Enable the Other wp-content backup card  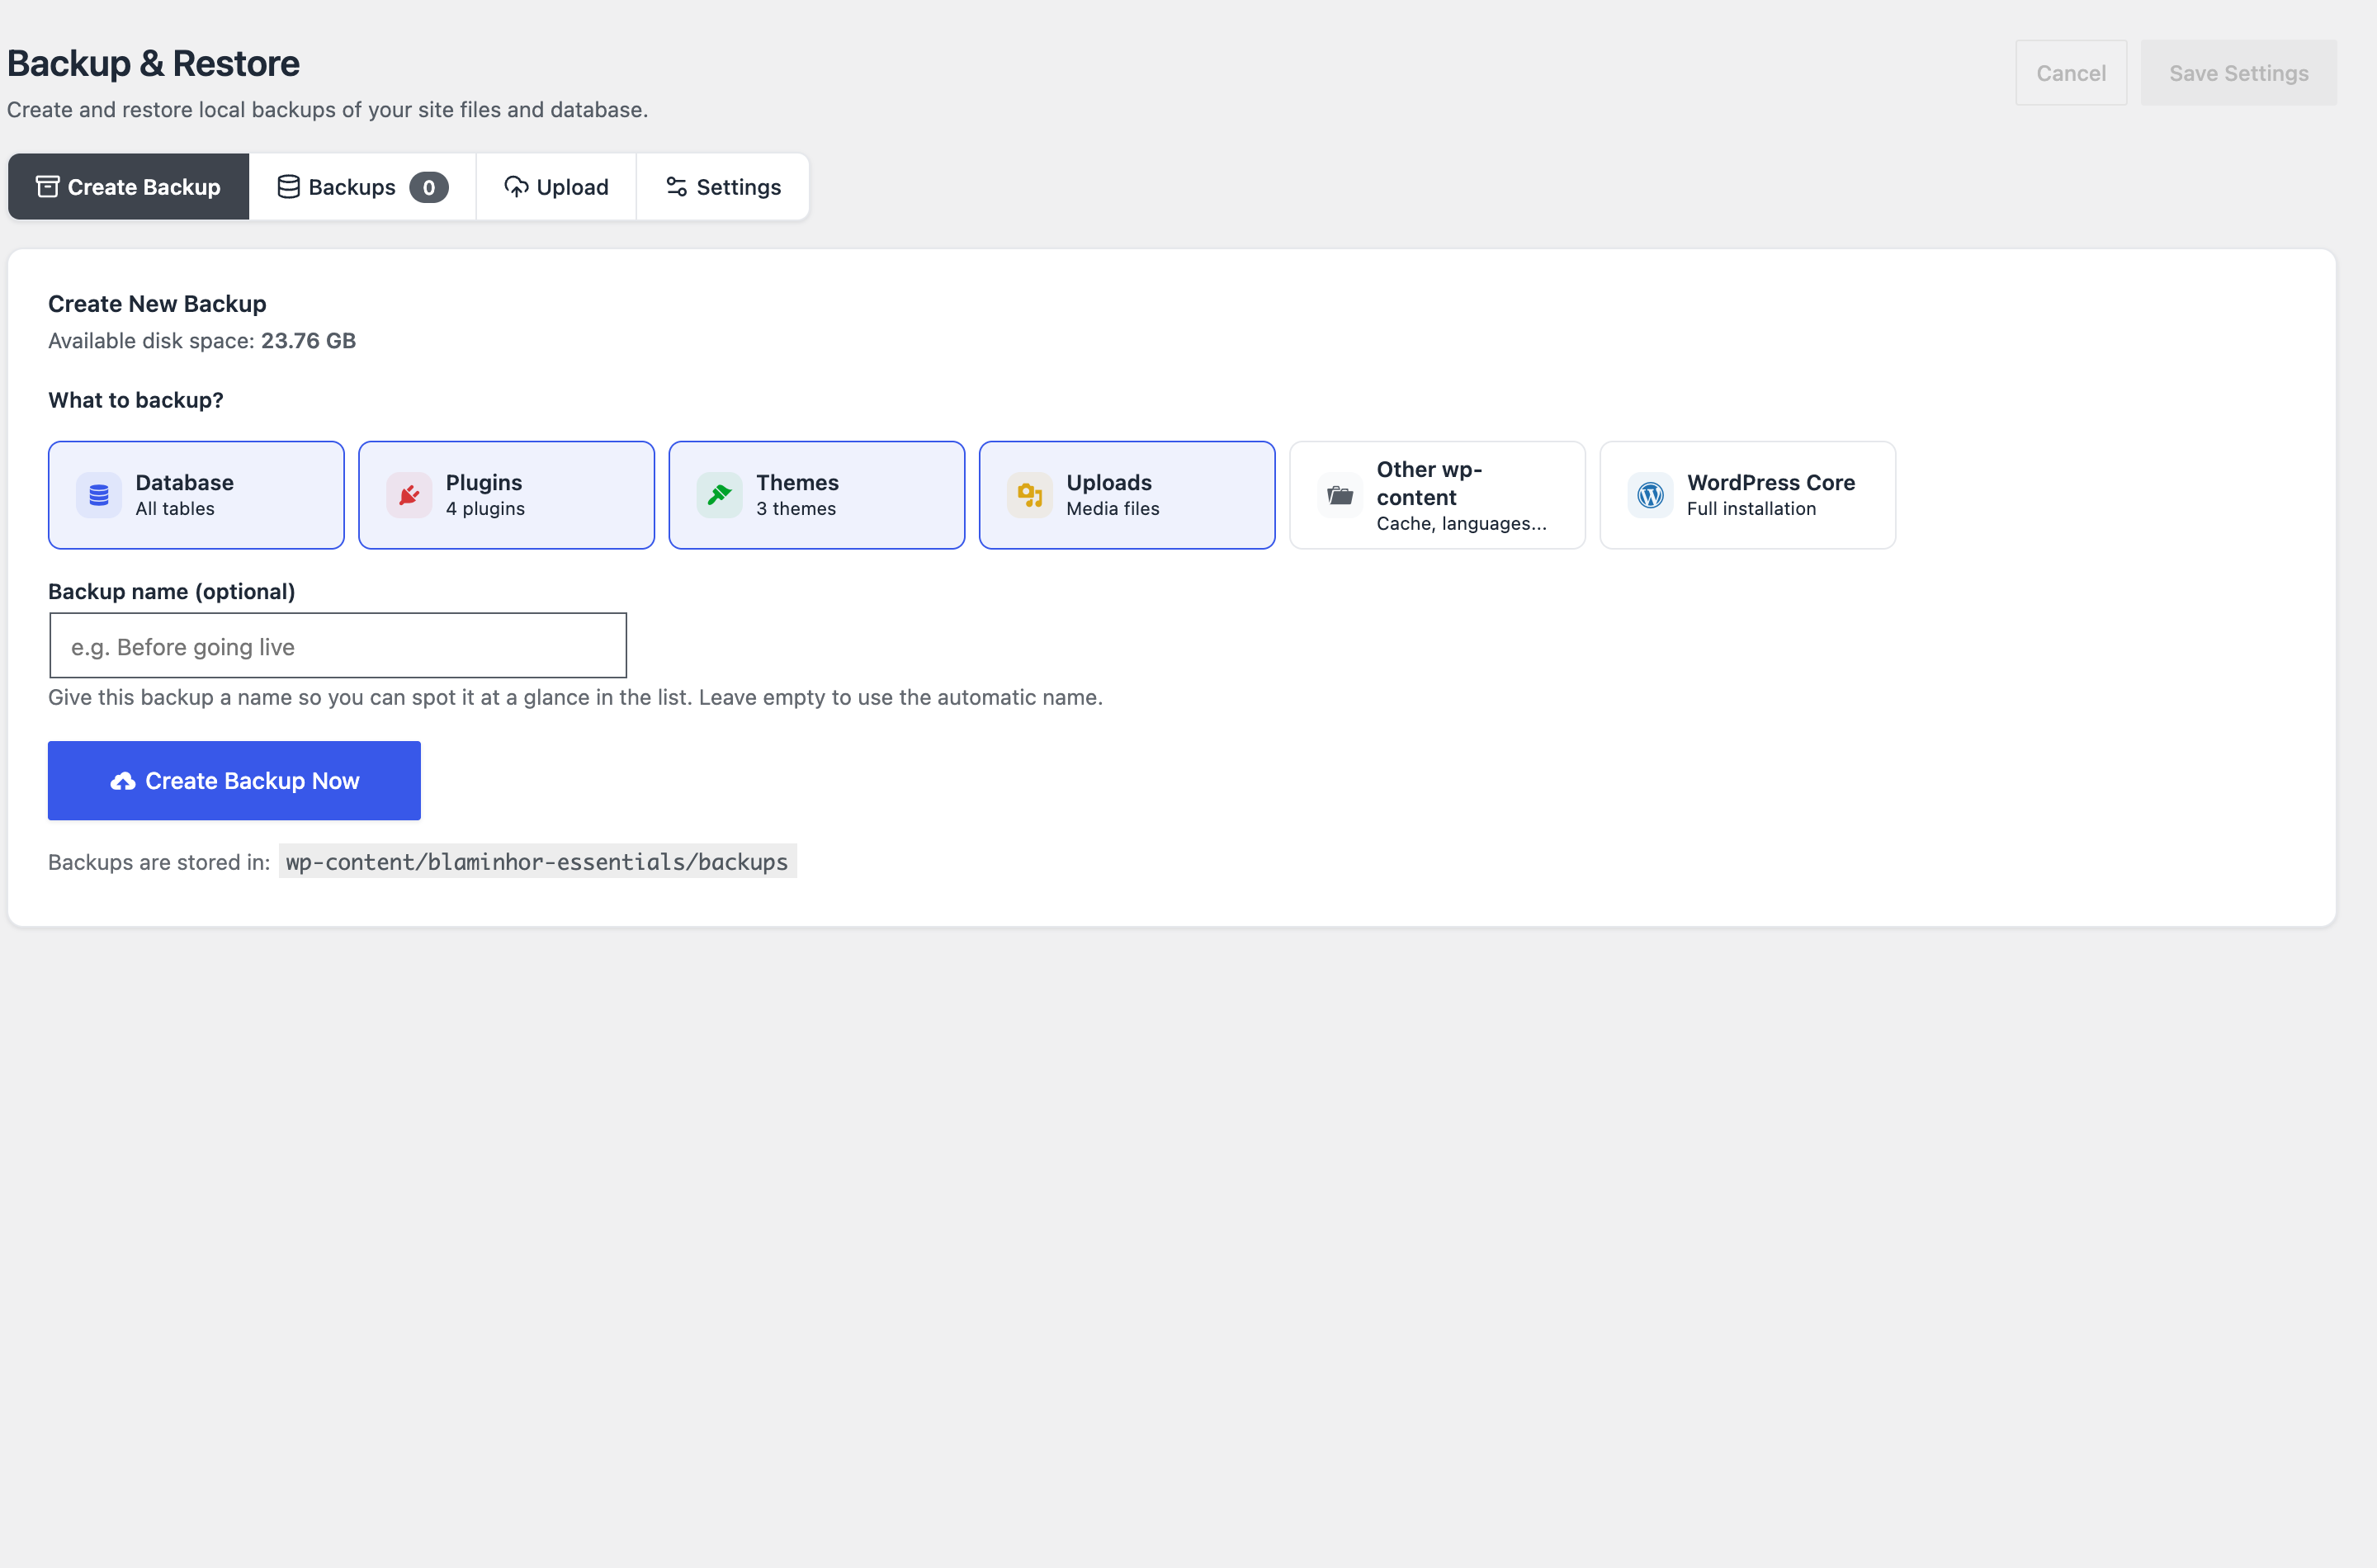pos(1437,495)
